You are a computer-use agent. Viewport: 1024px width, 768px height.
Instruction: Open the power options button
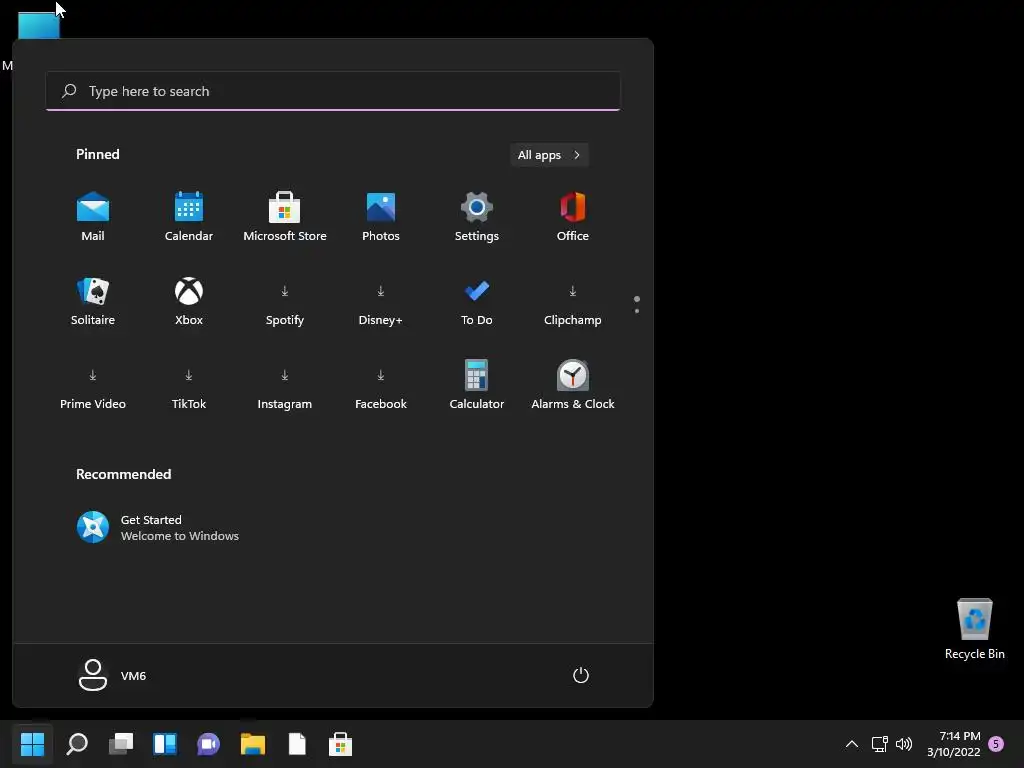pos(581,675)
